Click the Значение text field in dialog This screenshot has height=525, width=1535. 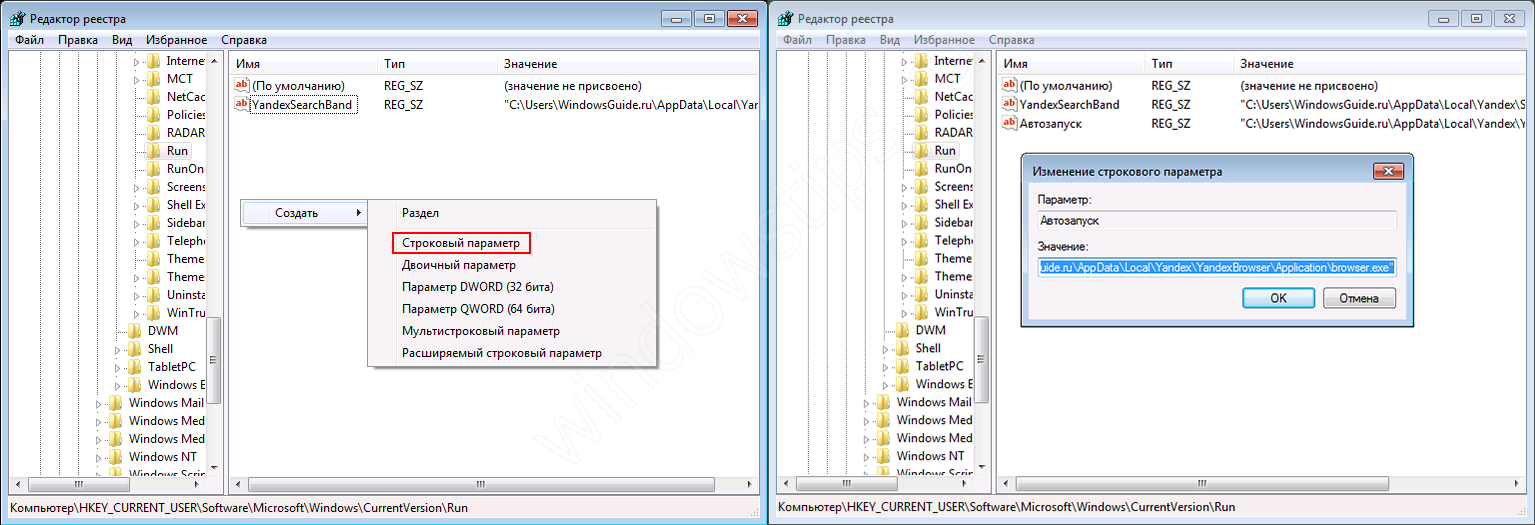tap(1216, 267)
